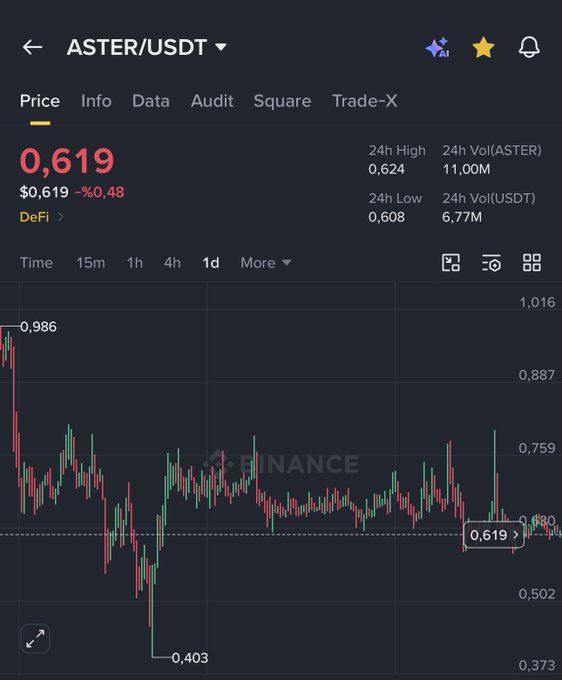Expand the More intervals dropdown
The width and height of the screenshot is (562, 680).
[266, 263]
